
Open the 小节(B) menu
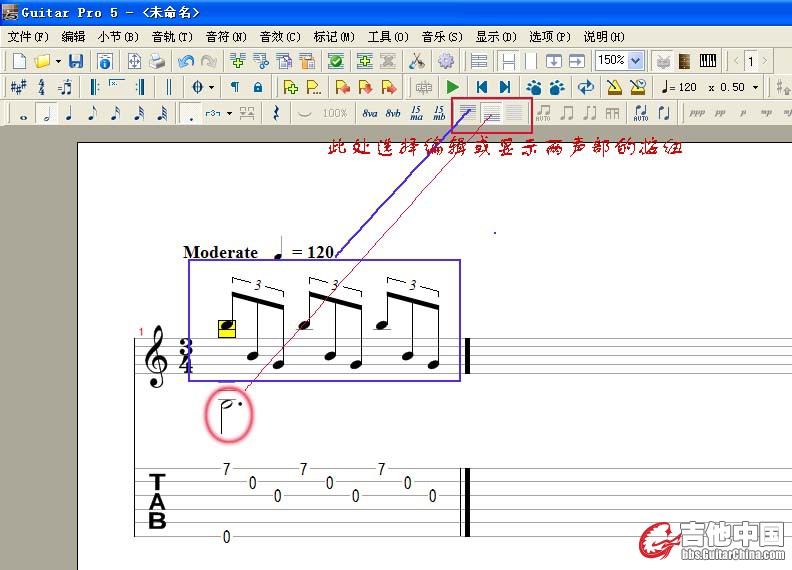(x=118, y=37)
